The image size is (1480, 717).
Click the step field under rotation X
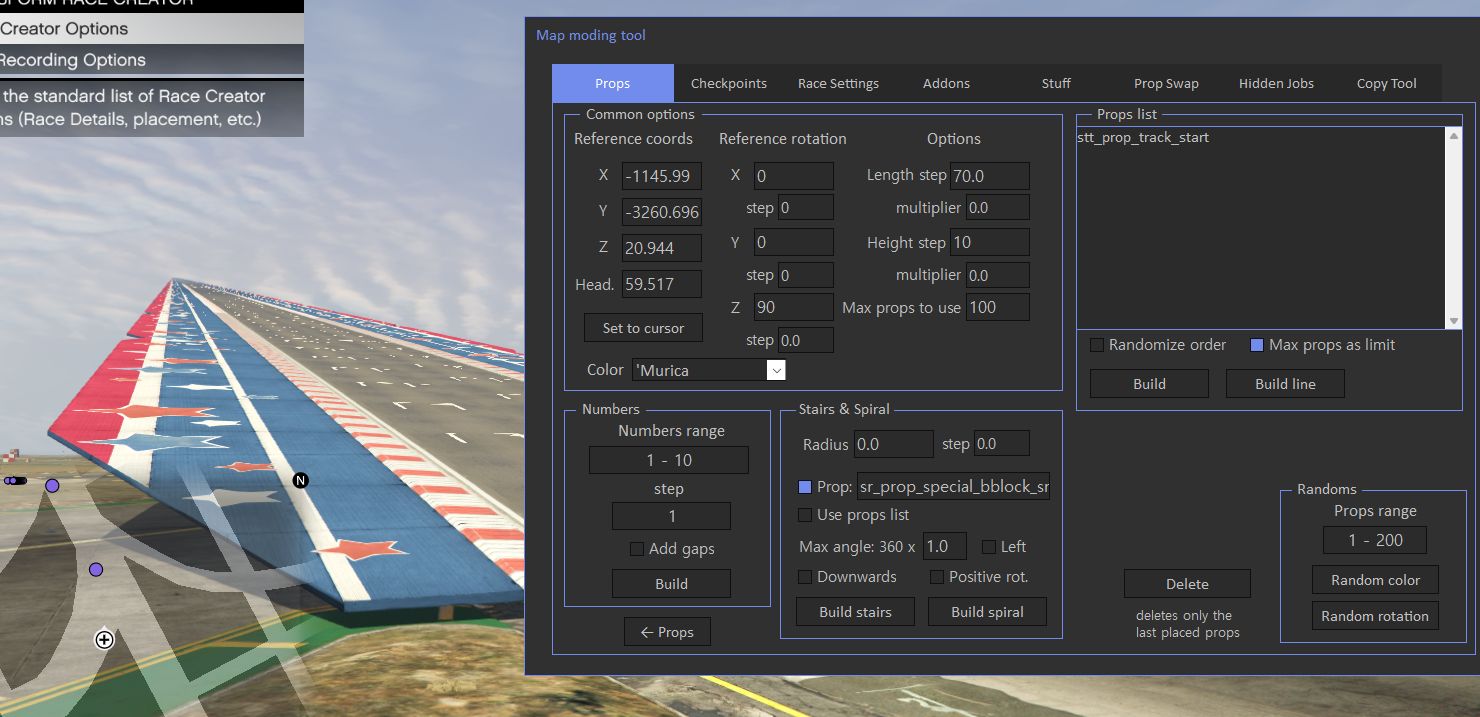pyautogui.click(x=806, y=208)
